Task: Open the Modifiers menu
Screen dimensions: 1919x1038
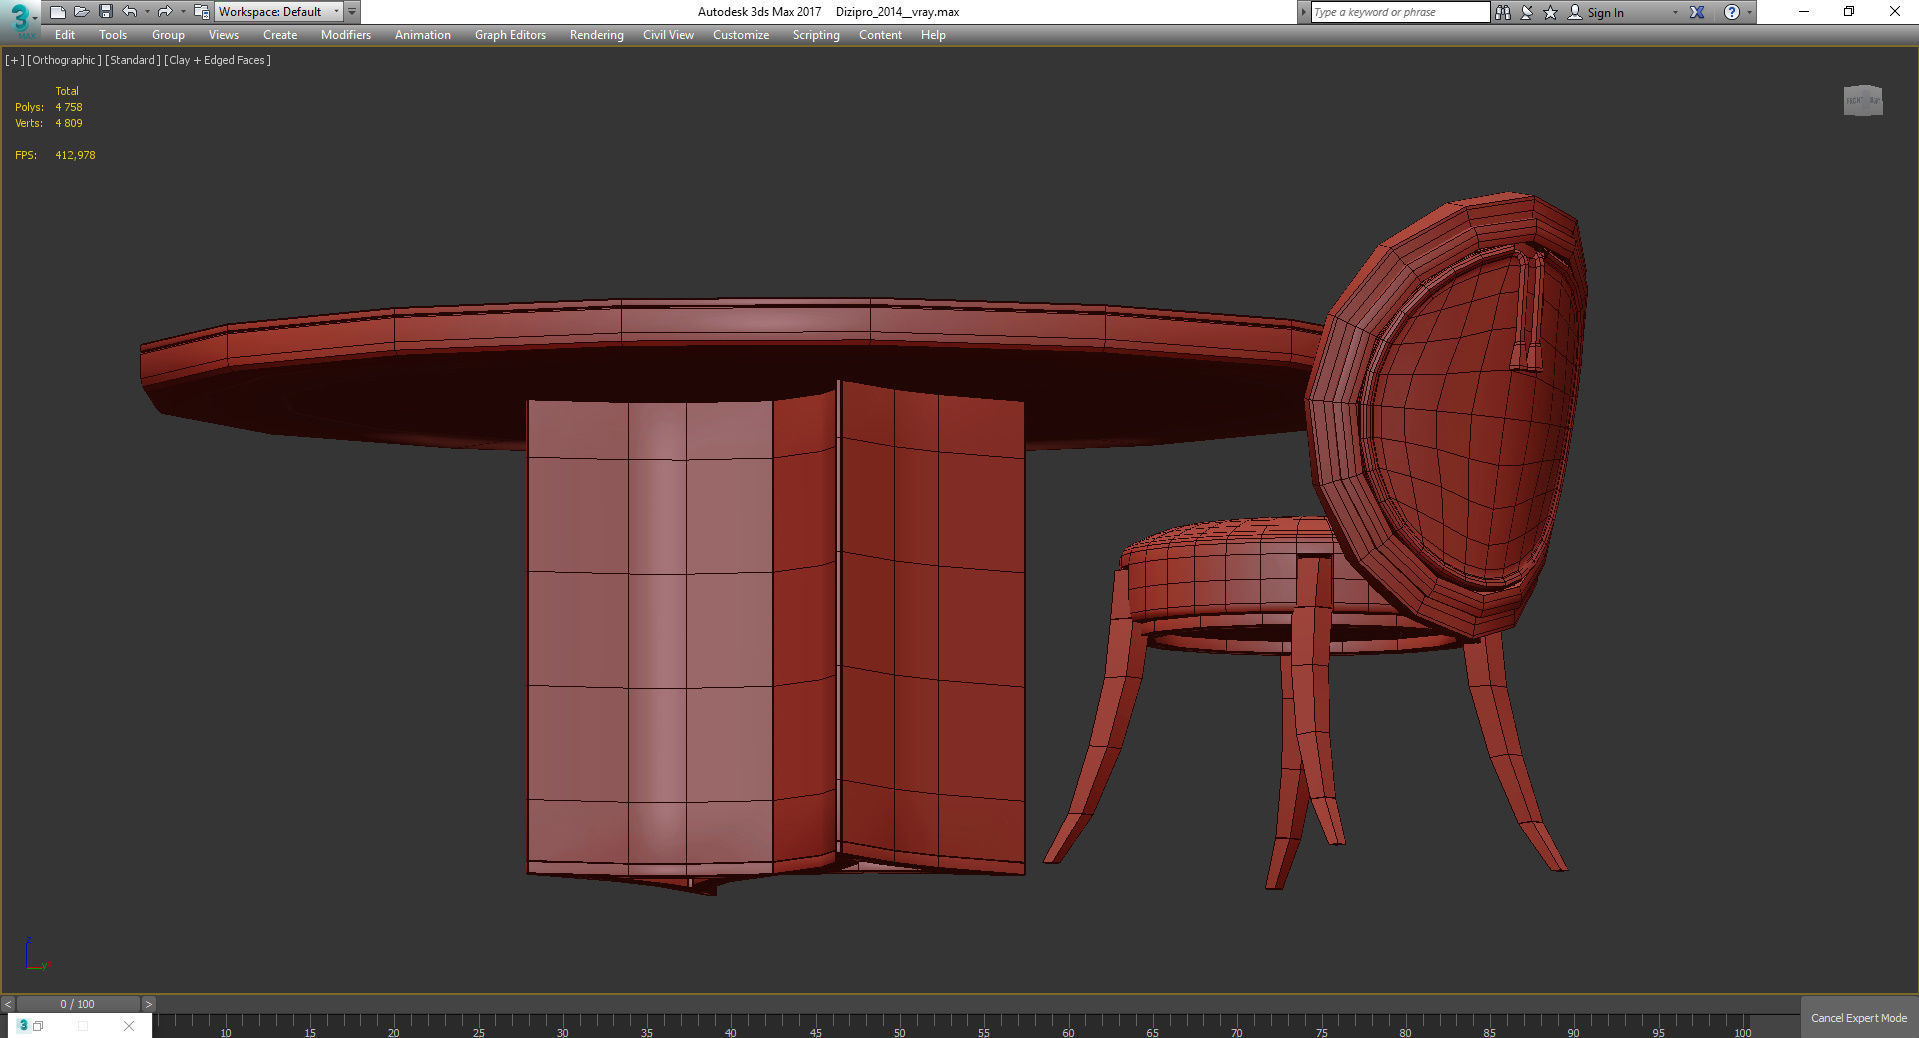Action: pyautogui.click(x=346, y=35)
